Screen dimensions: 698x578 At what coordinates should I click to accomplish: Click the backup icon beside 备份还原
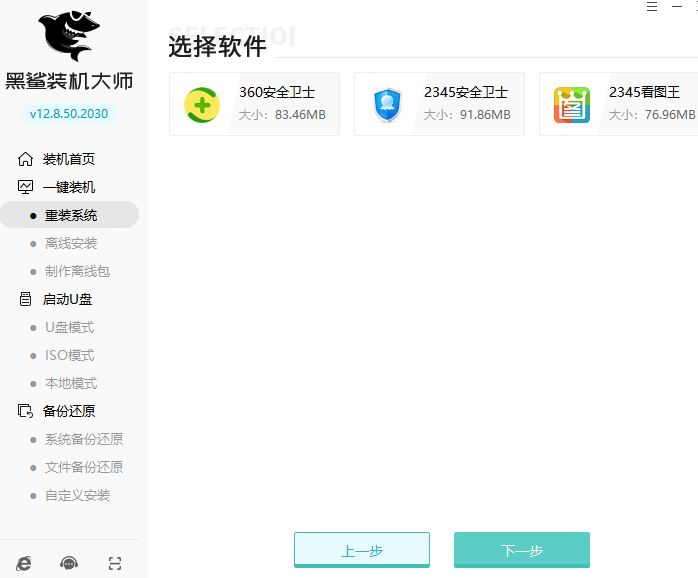coord(25,411)
